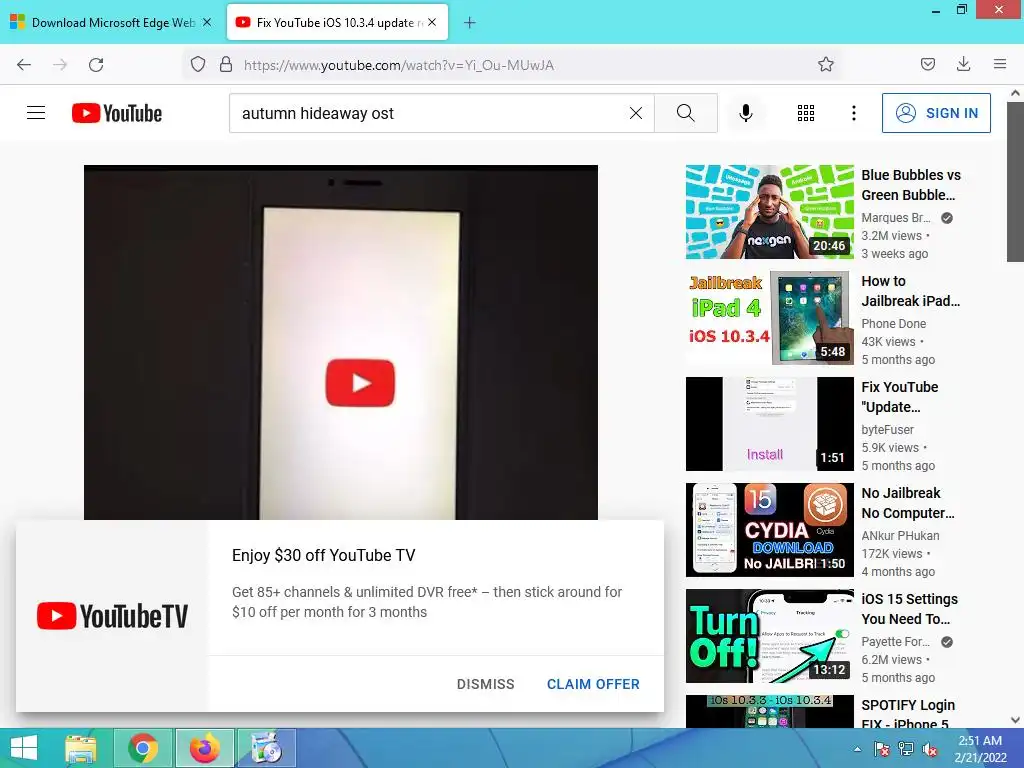Click title iOS 15 Settings You Need To
The height and width of the screenshot is (768, 1024).
click(910, 609)
